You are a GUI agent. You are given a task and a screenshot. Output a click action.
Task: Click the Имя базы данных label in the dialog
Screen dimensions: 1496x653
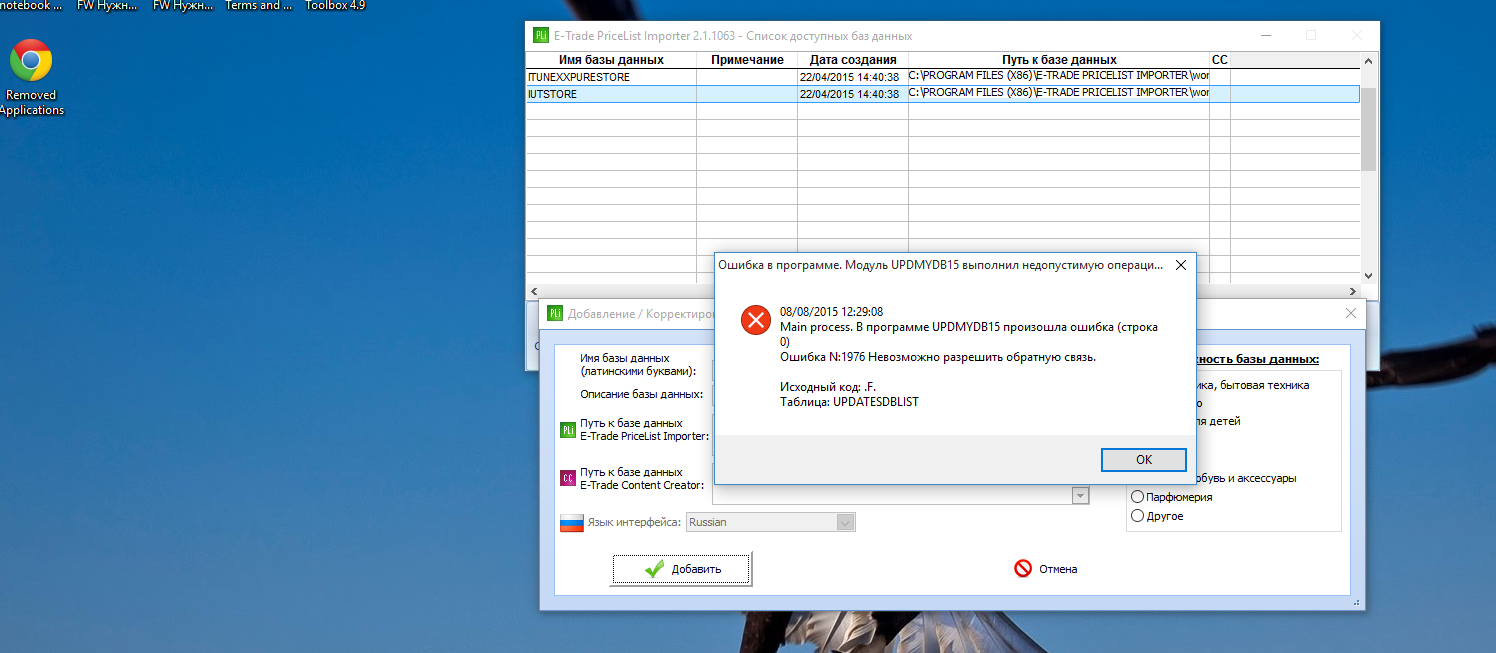(x=638, y=364)
